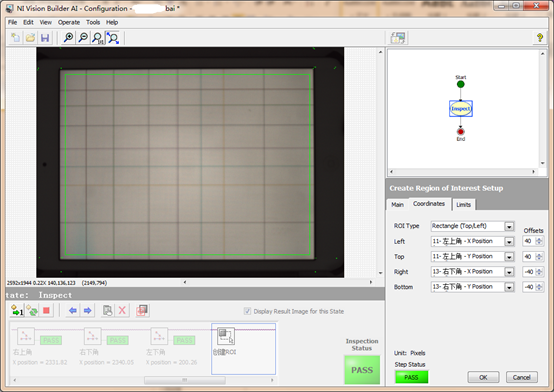Click the Zoom In magnifier icon
Viewport: 554px width, 392px height.
pos(69,38)
